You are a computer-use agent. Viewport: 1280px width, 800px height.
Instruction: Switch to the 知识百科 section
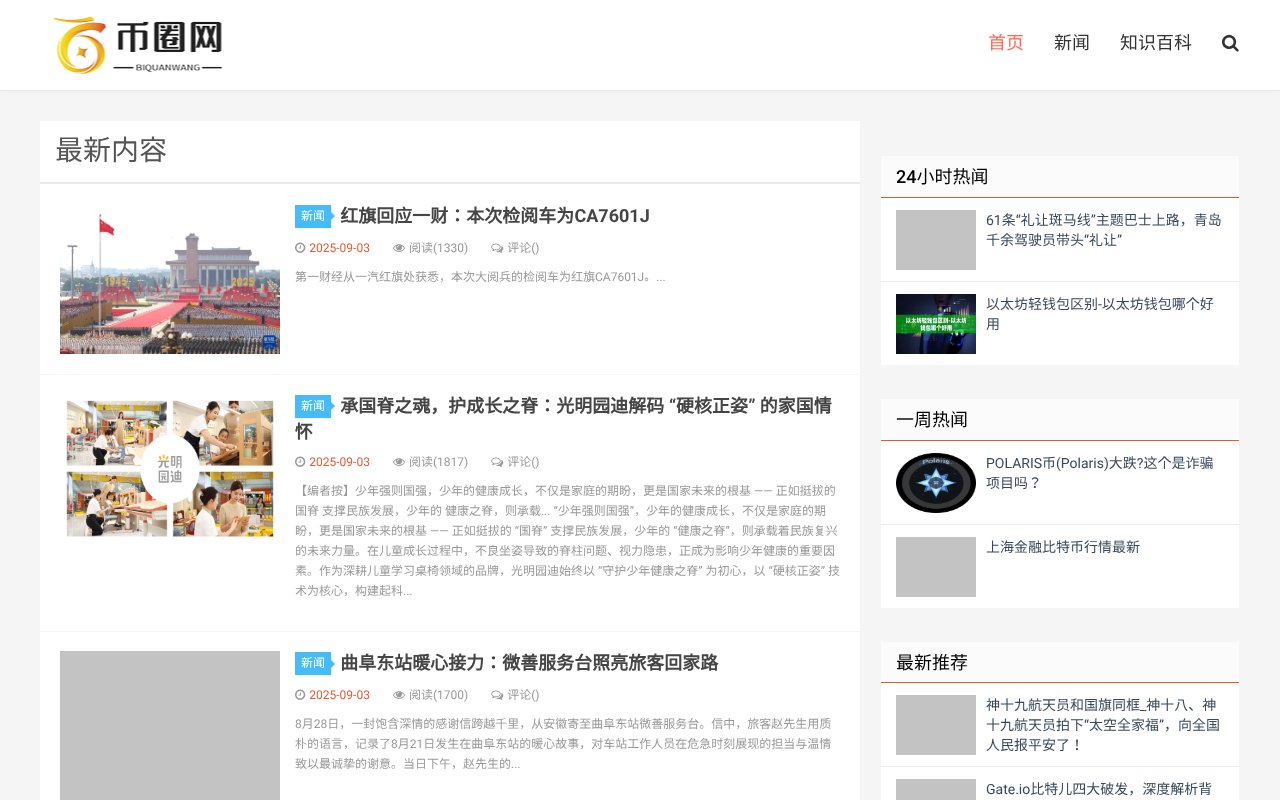click(x=1155, y=43)
